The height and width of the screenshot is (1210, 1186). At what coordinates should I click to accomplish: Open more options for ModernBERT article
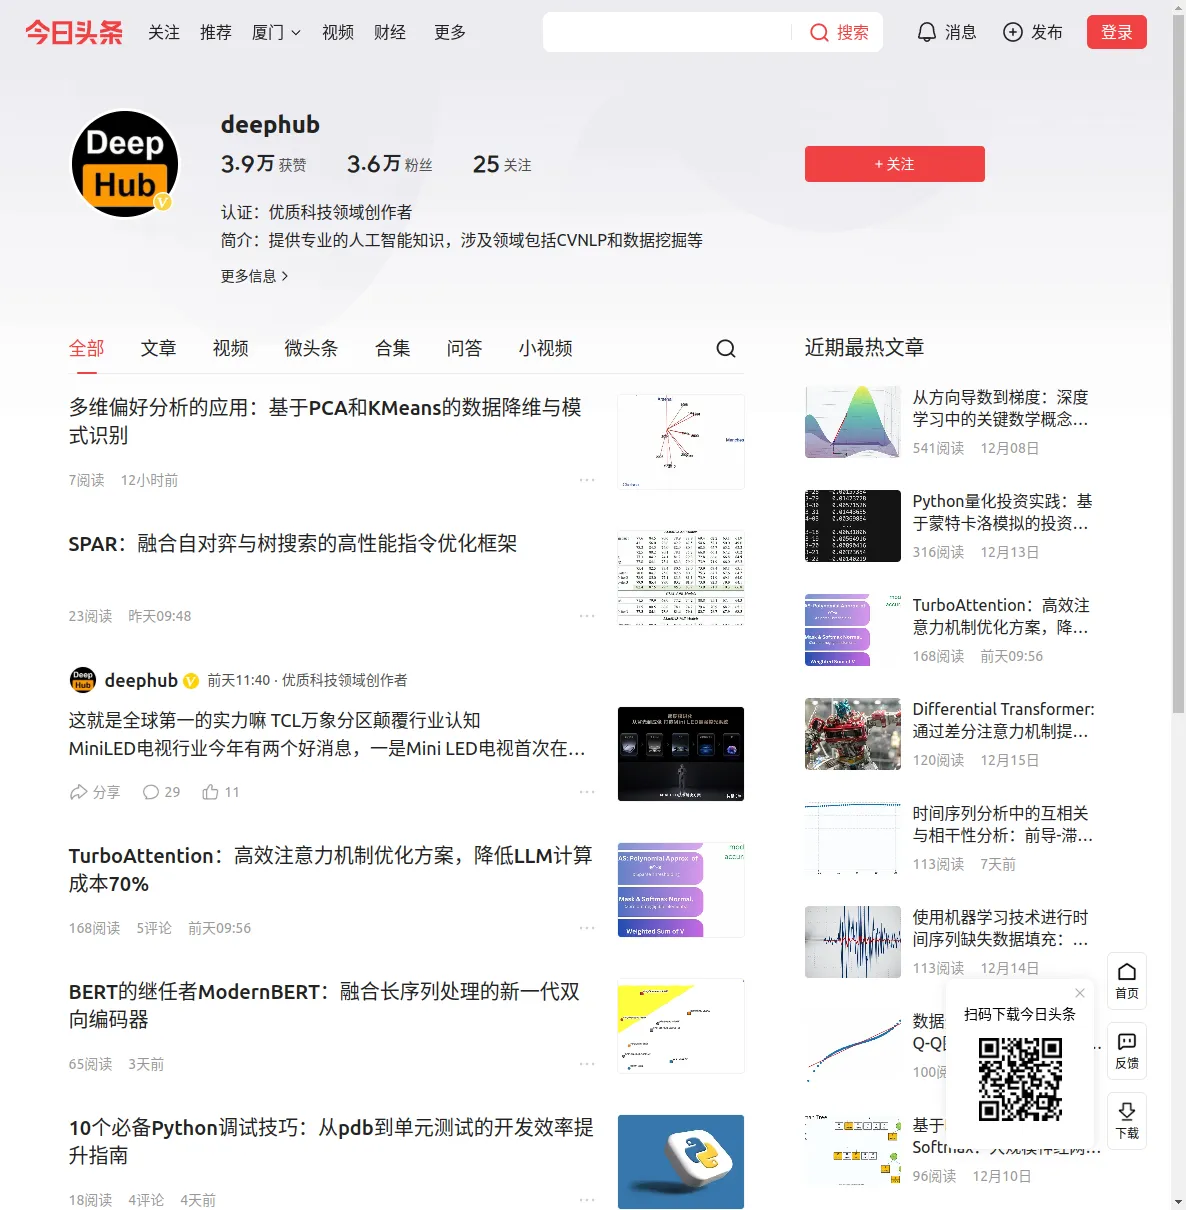click(x=587, y=1064)
